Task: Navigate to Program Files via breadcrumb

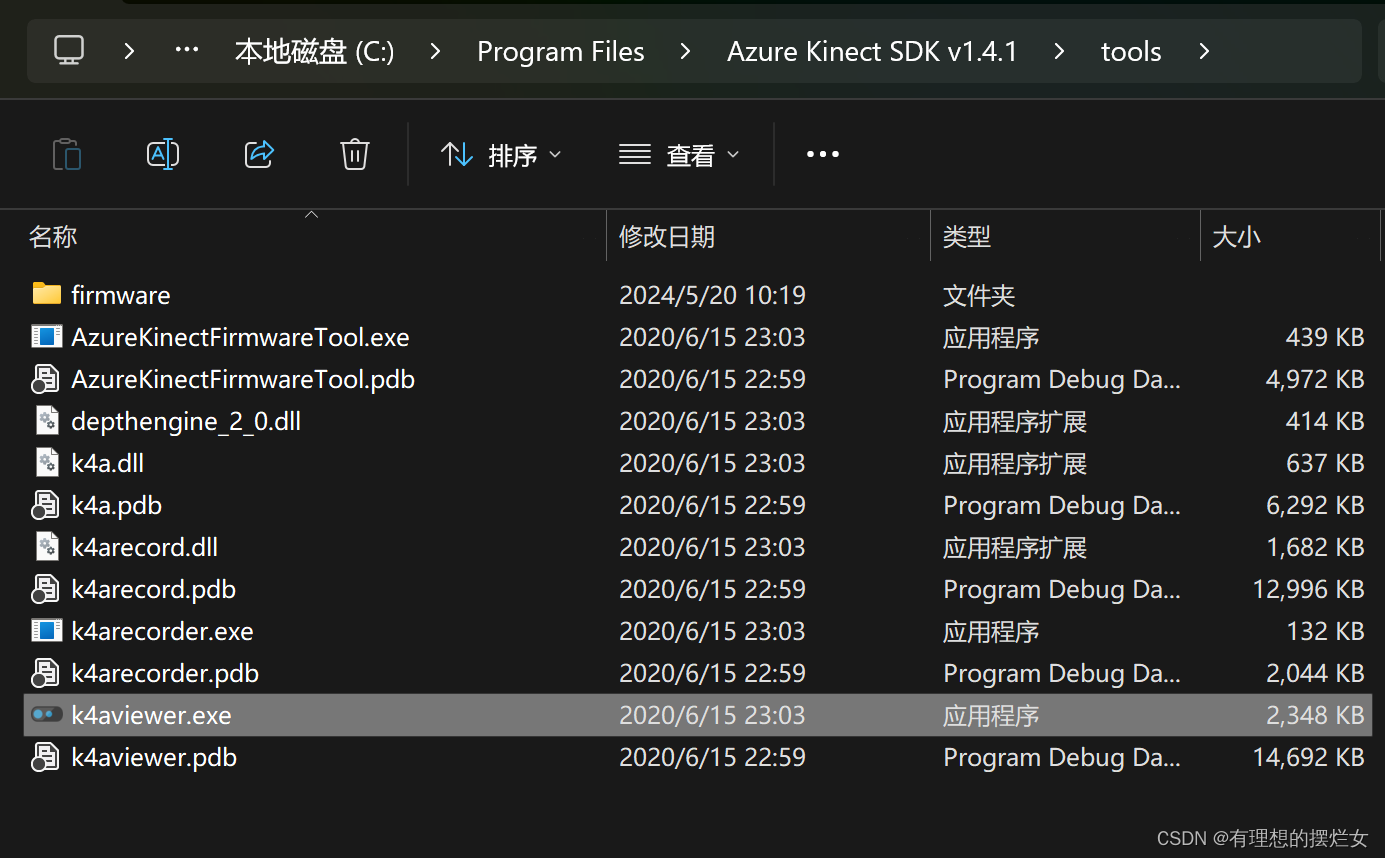Action: point(560,51)
